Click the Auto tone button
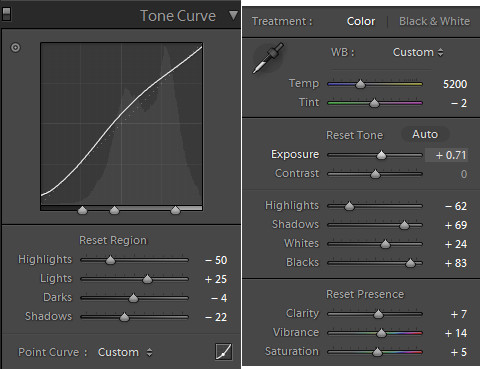The image size is (483, 369). point(425,134)
